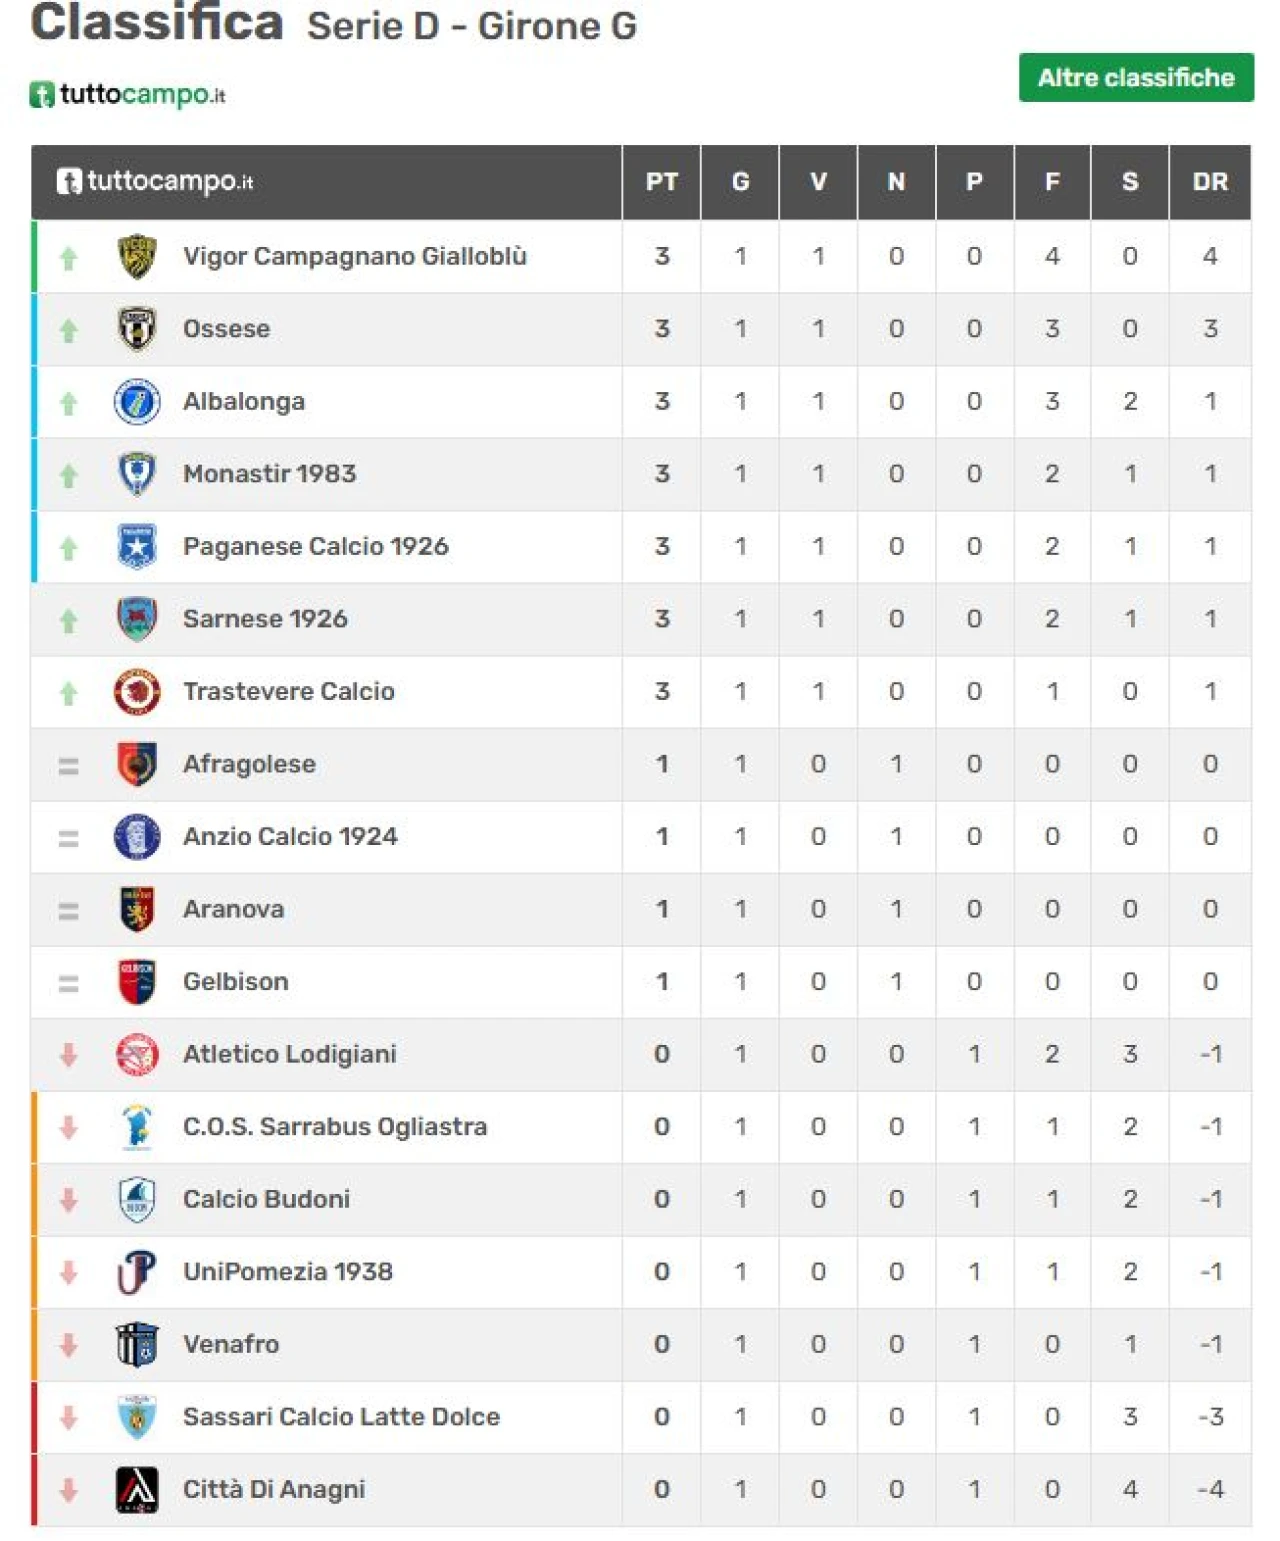Open the Atletico Lodigiani team link
Screen dimensions: 1280x1541
point(289,1054)
